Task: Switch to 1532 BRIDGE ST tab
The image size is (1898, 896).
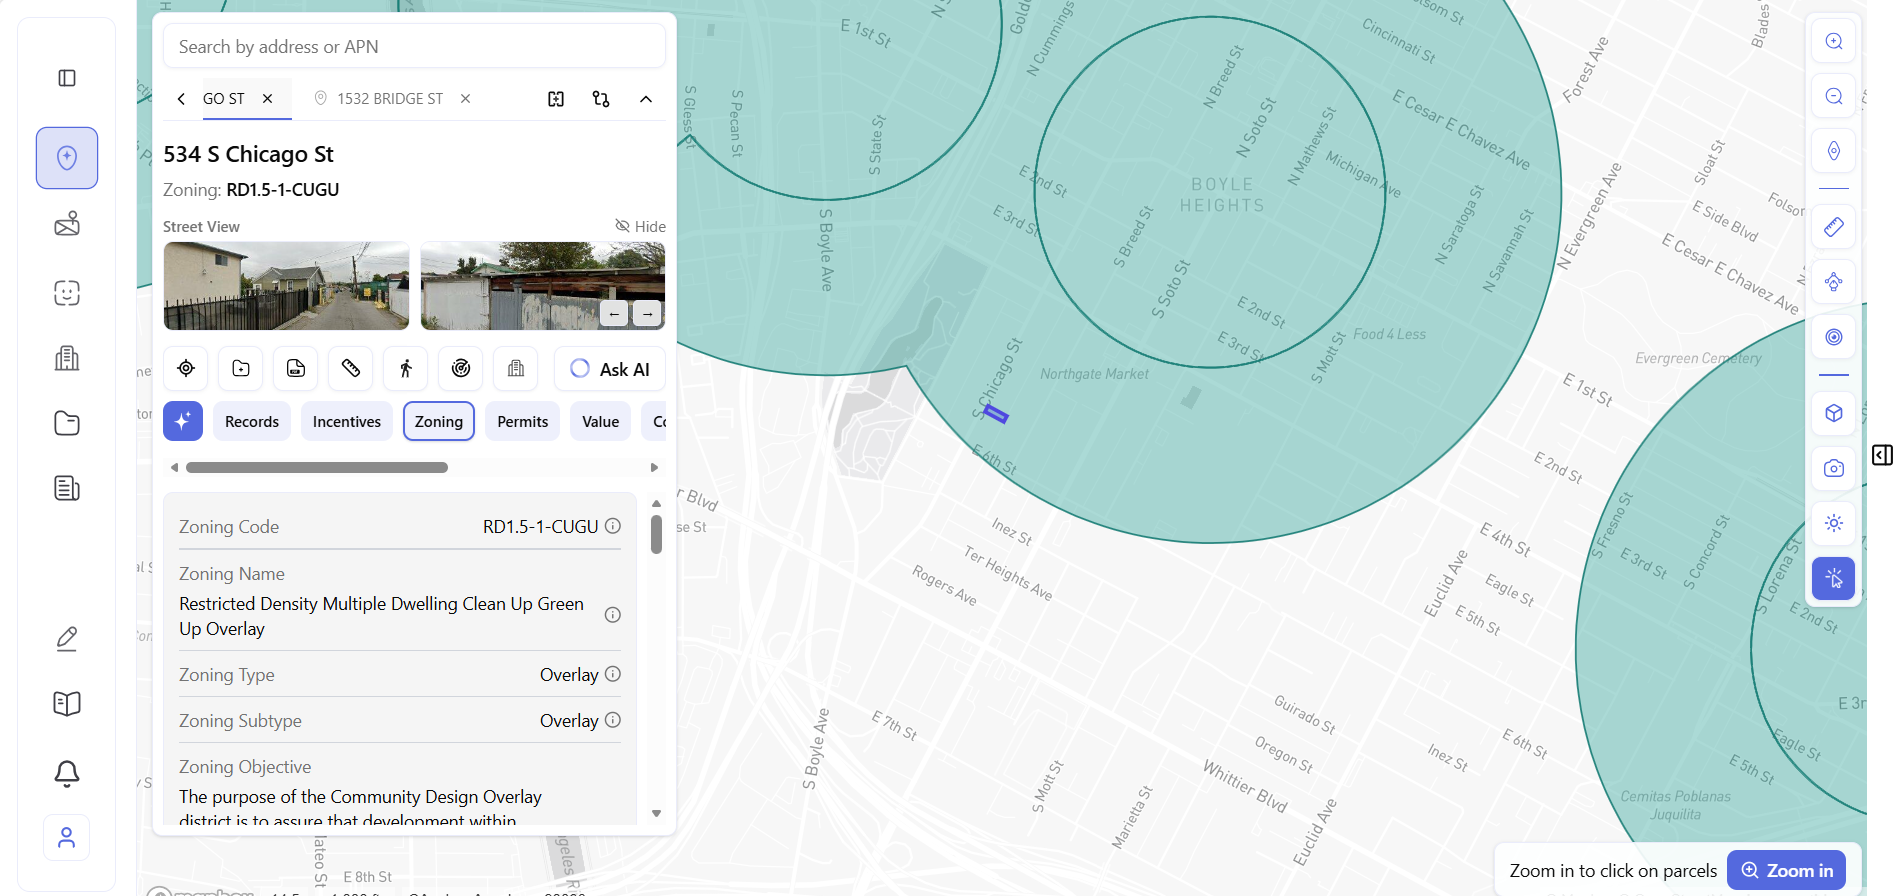Action: [390, 98]
